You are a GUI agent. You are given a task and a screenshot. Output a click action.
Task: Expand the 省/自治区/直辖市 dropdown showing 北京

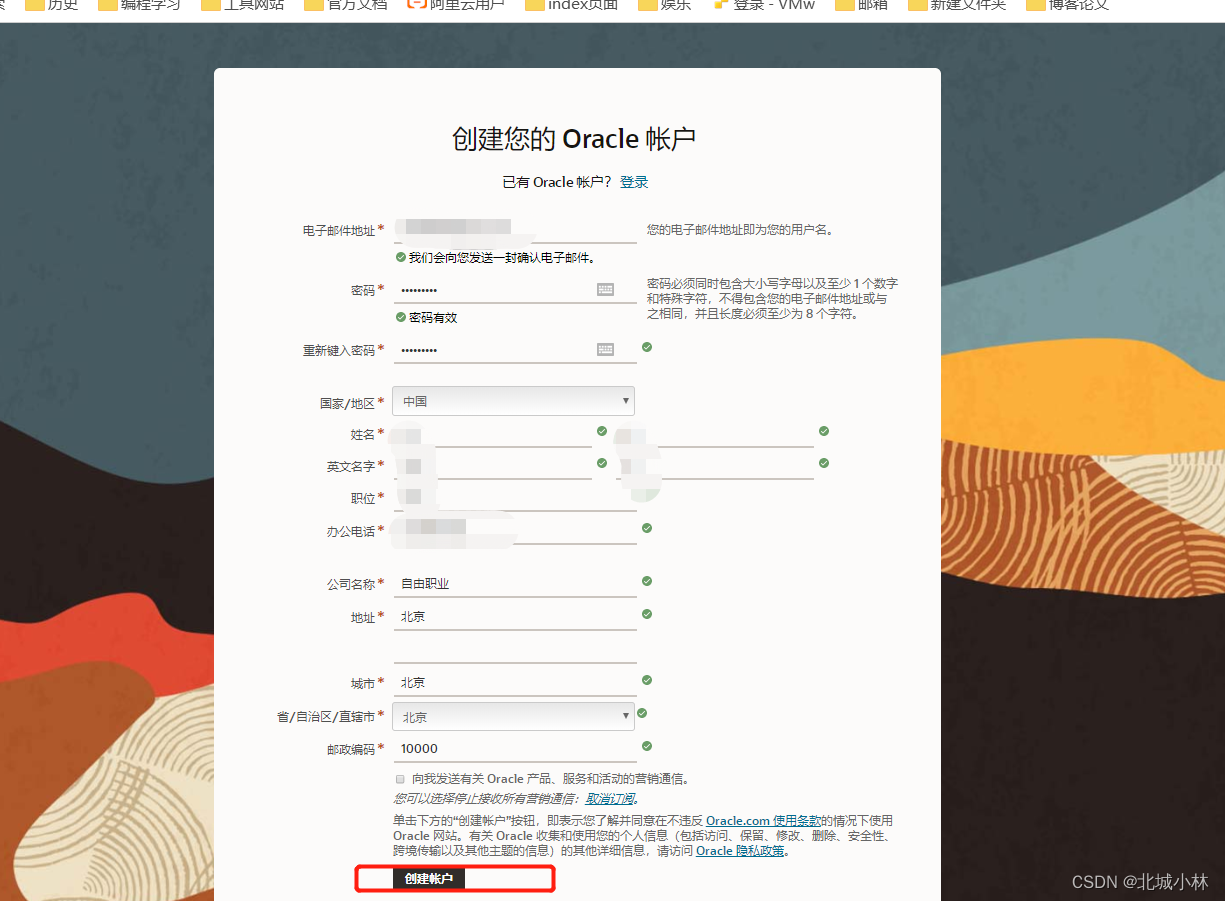point(514,716)
